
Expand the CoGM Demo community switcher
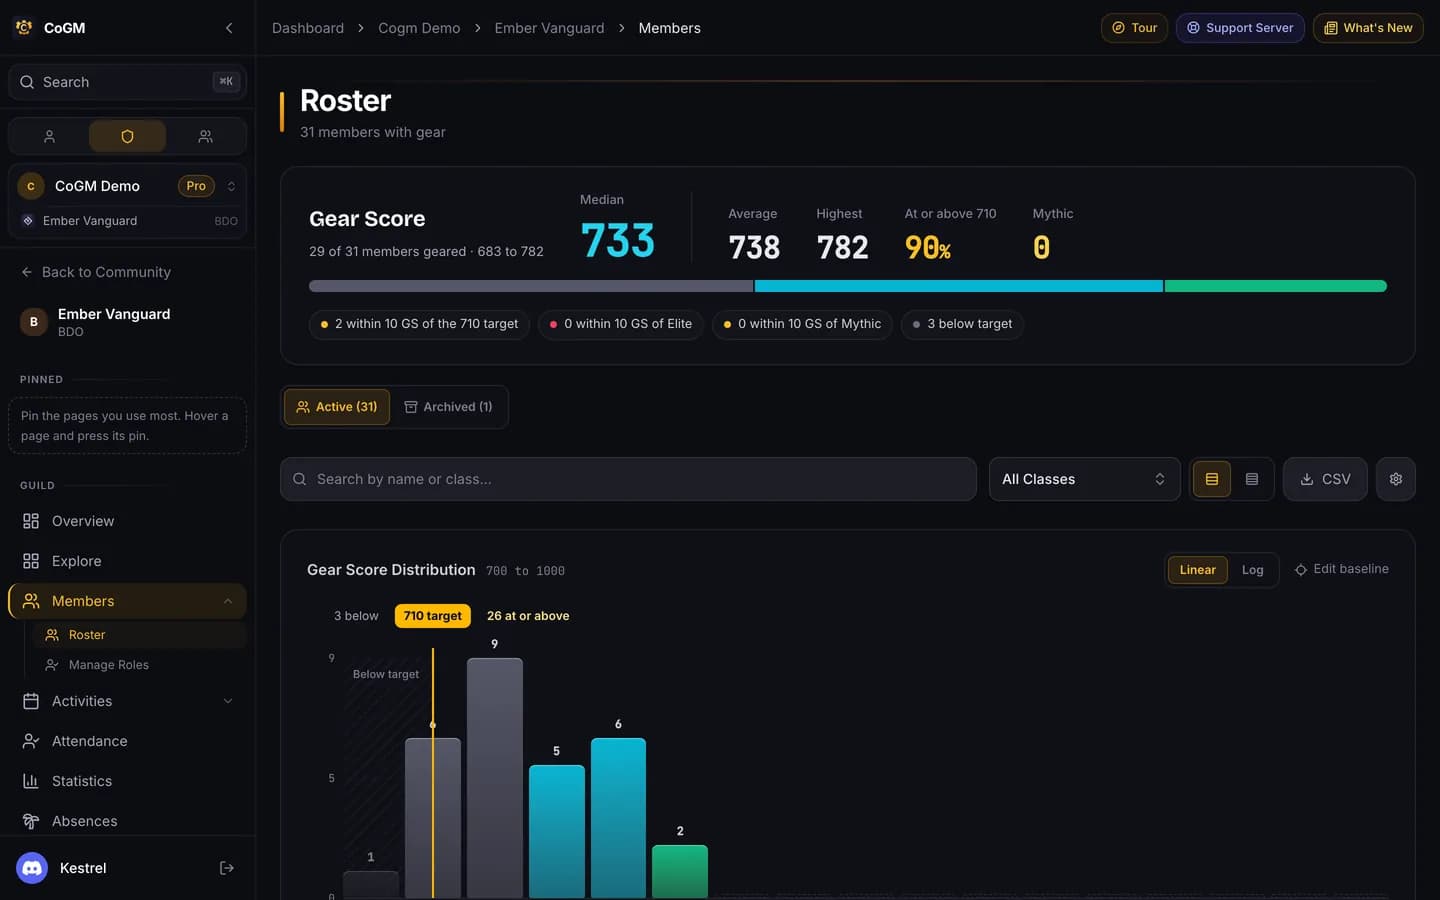(127, 186)
